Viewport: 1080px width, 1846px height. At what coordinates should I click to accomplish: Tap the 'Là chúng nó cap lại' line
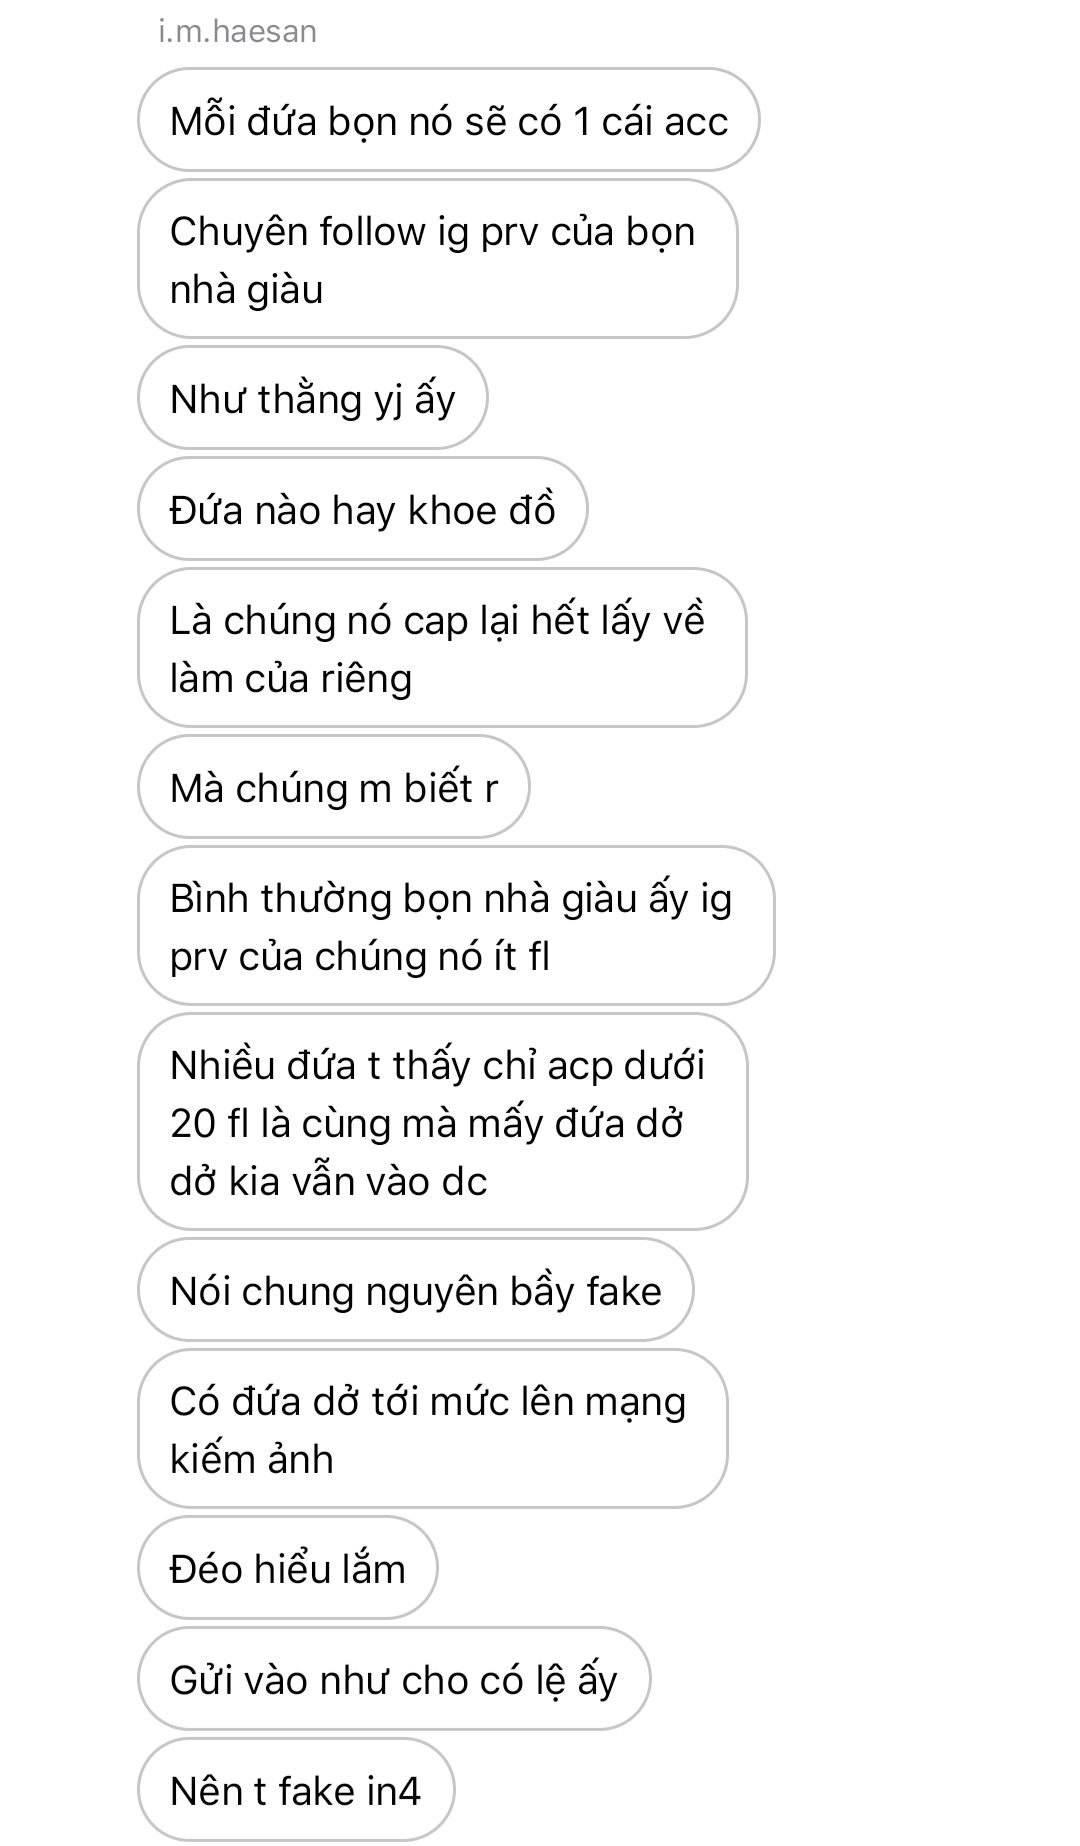point(437,621)
